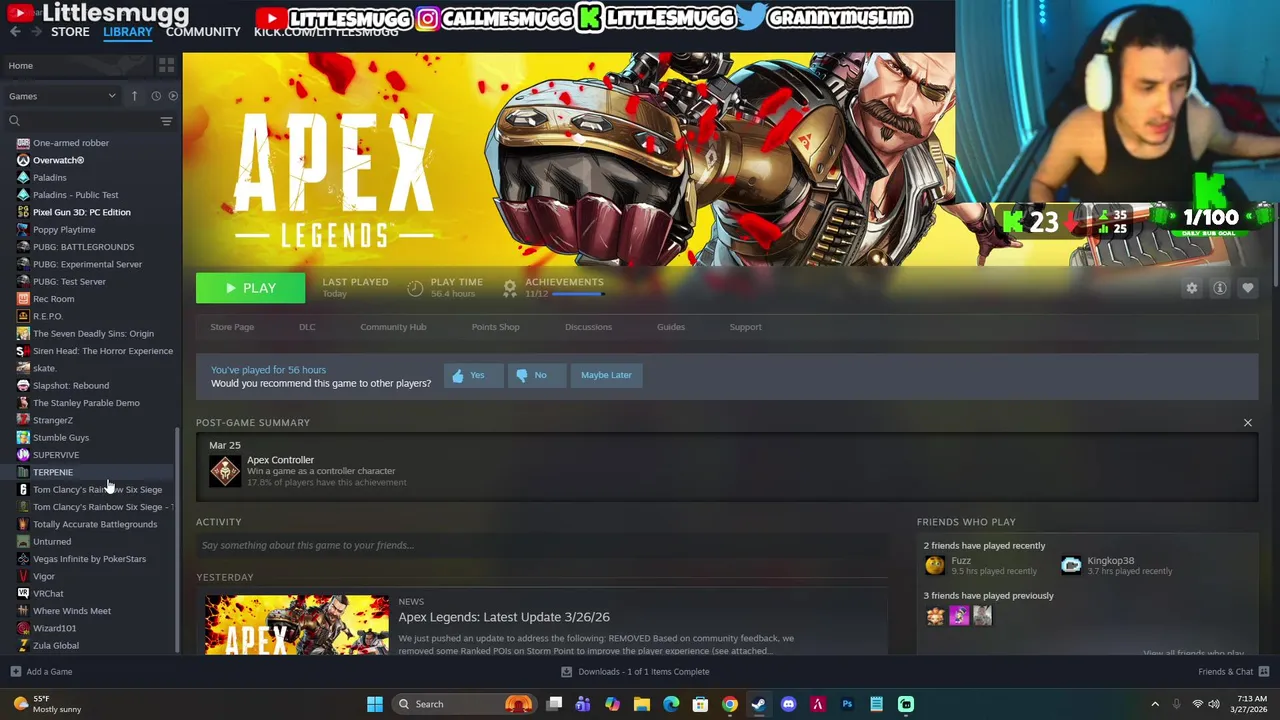The height and width of the screenshot is (720, 1280).
Task: Open Microsoft Edge from the taskbar
Action: point(671,704)
